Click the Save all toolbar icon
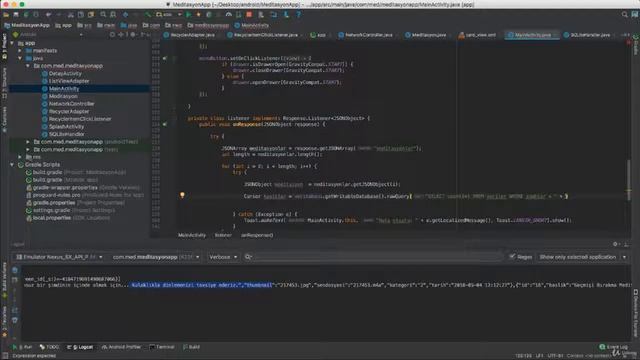Viewport: 640px width, 360px height. (16, 15)
